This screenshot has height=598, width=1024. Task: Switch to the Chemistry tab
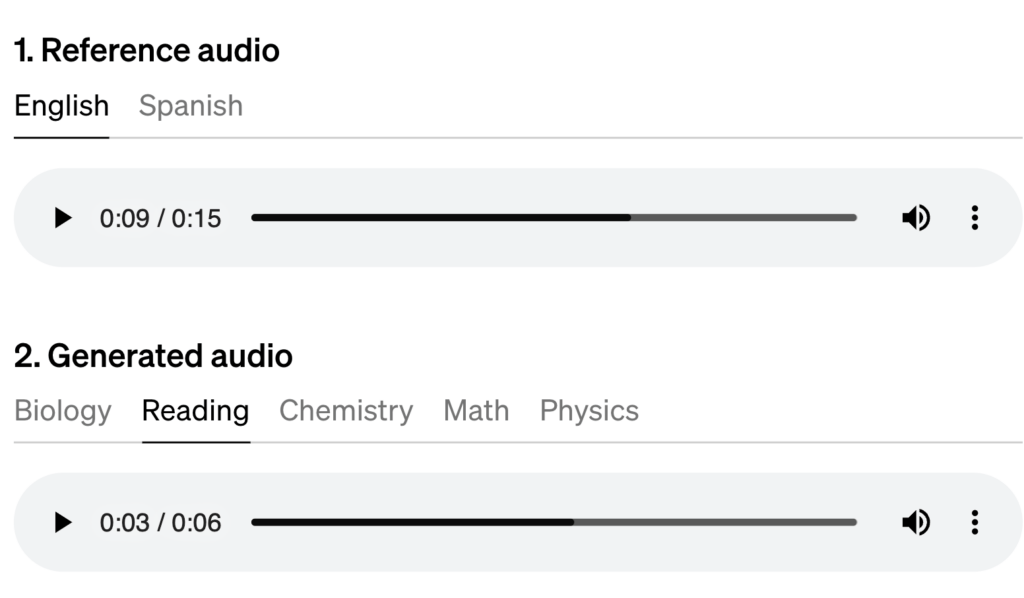click(346, 411)
